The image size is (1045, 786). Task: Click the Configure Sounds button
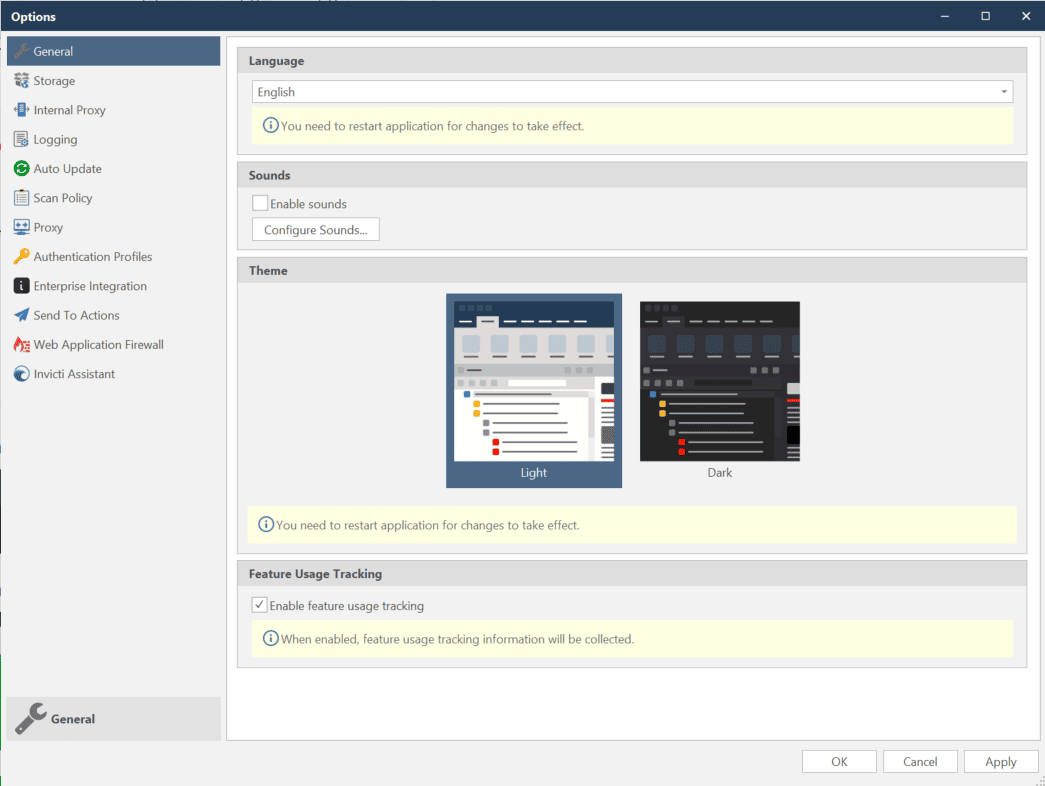pyautogui.click(x=315, y=229)
